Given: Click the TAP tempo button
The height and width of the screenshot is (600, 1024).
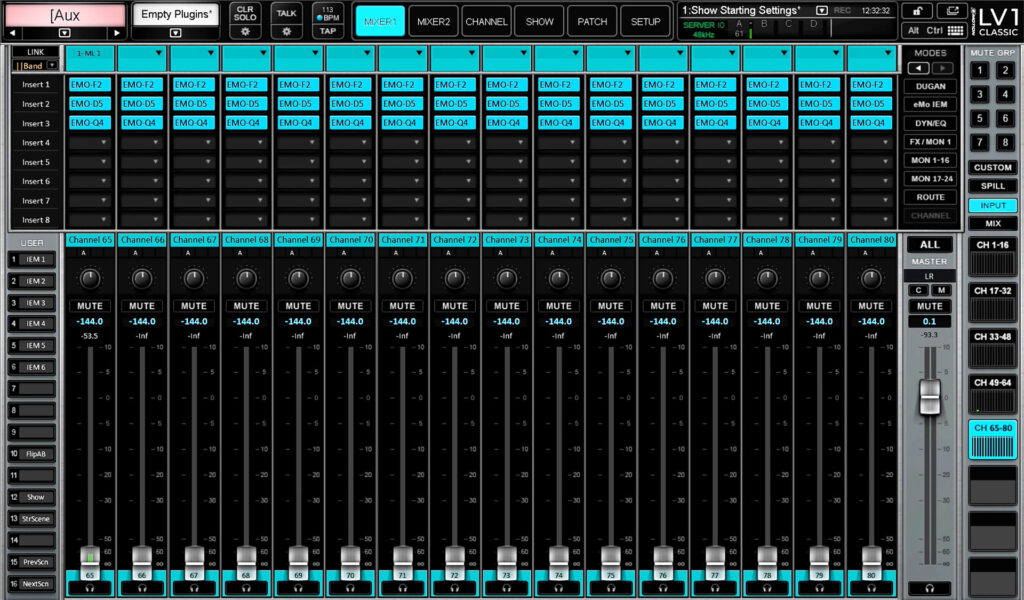Looking at the screenshot, I should coord(328,31).
